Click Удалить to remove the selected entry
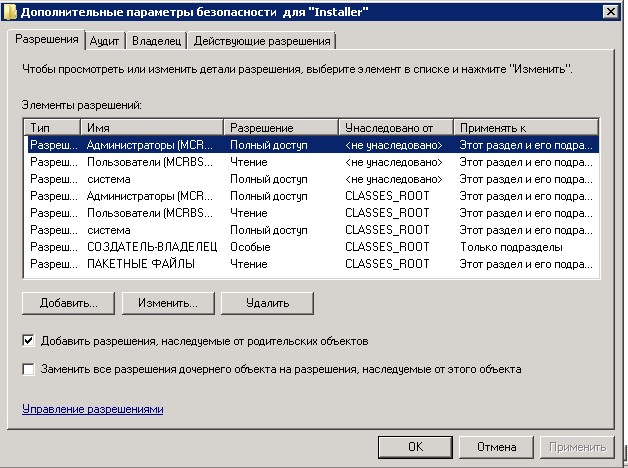Viewport: 628px width, 468px height. click(x=267, y=302)
